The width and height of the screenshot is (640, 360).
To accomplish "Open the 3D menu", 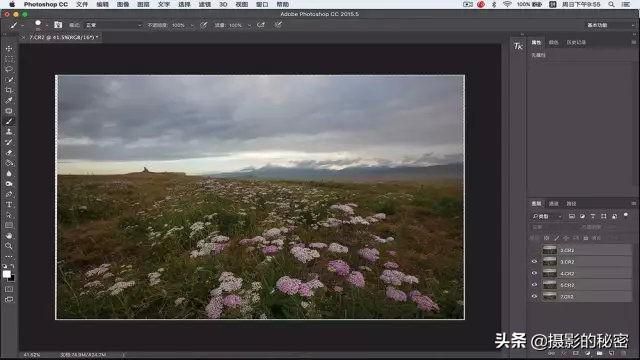I will click(x=223, y=4).
